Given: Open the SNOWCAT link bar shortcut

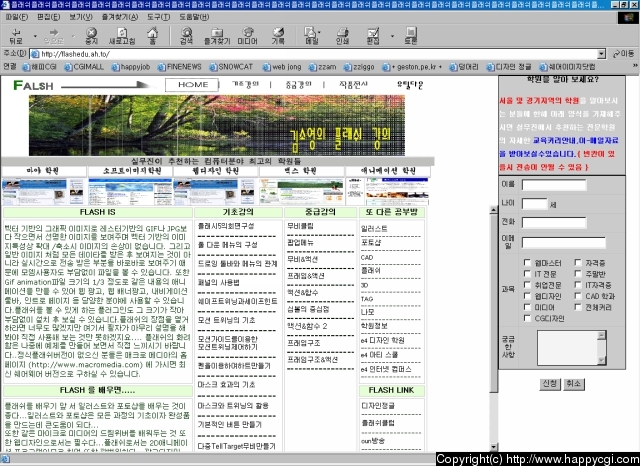Looking at the screenshot, I should pyautogui.click(x=231, y=67).
